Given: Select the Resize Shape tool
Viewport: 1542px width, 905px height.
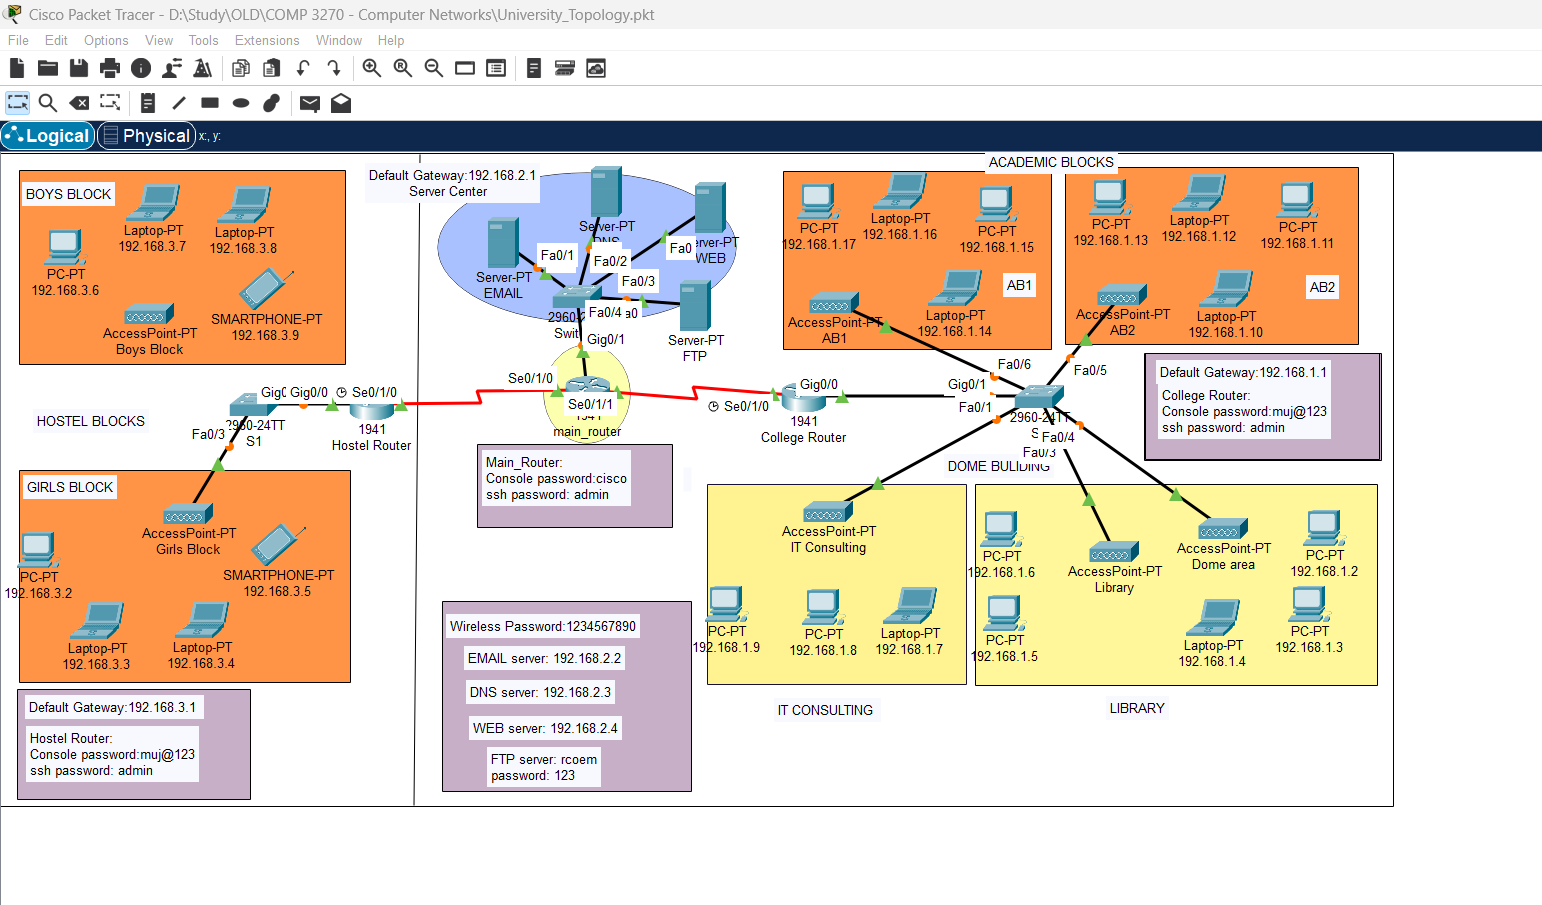Looking at the screenshot, I should (110, 103).
